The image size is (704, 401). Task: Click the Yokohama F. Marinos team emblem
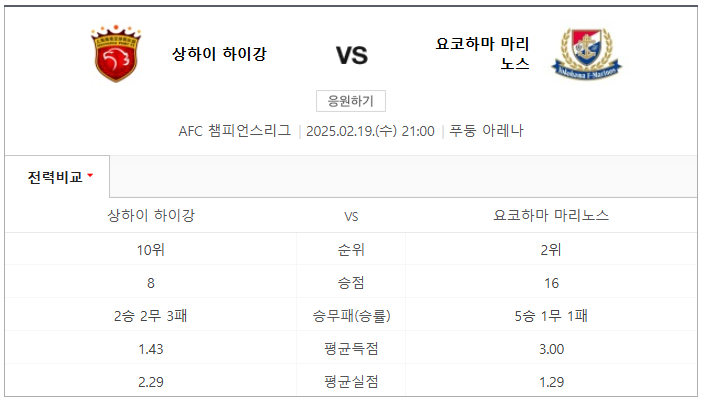586,54
